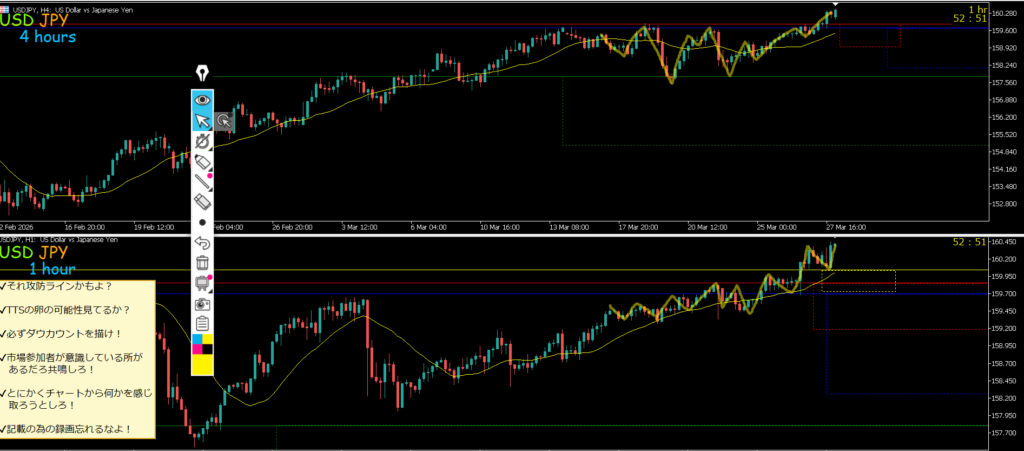Viewport: 1024px width, 451px height.
Task: Click the '10 Mar 16:00' date label
Action: click(499, 227)
